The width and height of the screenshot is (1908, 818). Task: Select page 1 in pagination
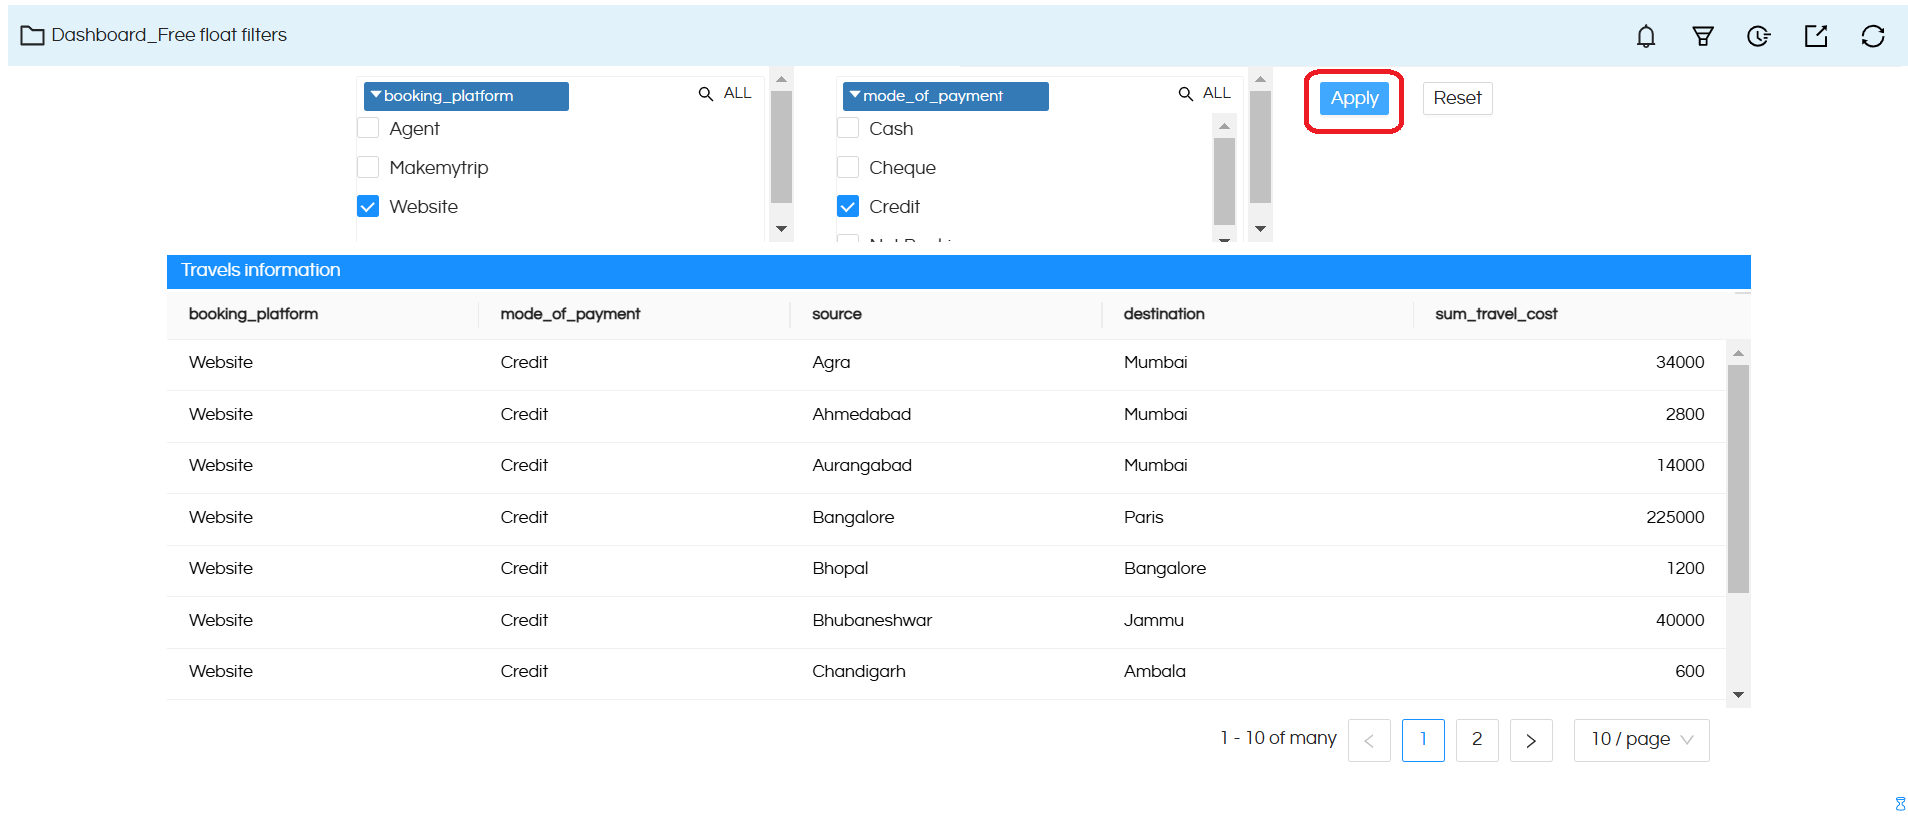pyautogui.click(x=1423, y=740)
